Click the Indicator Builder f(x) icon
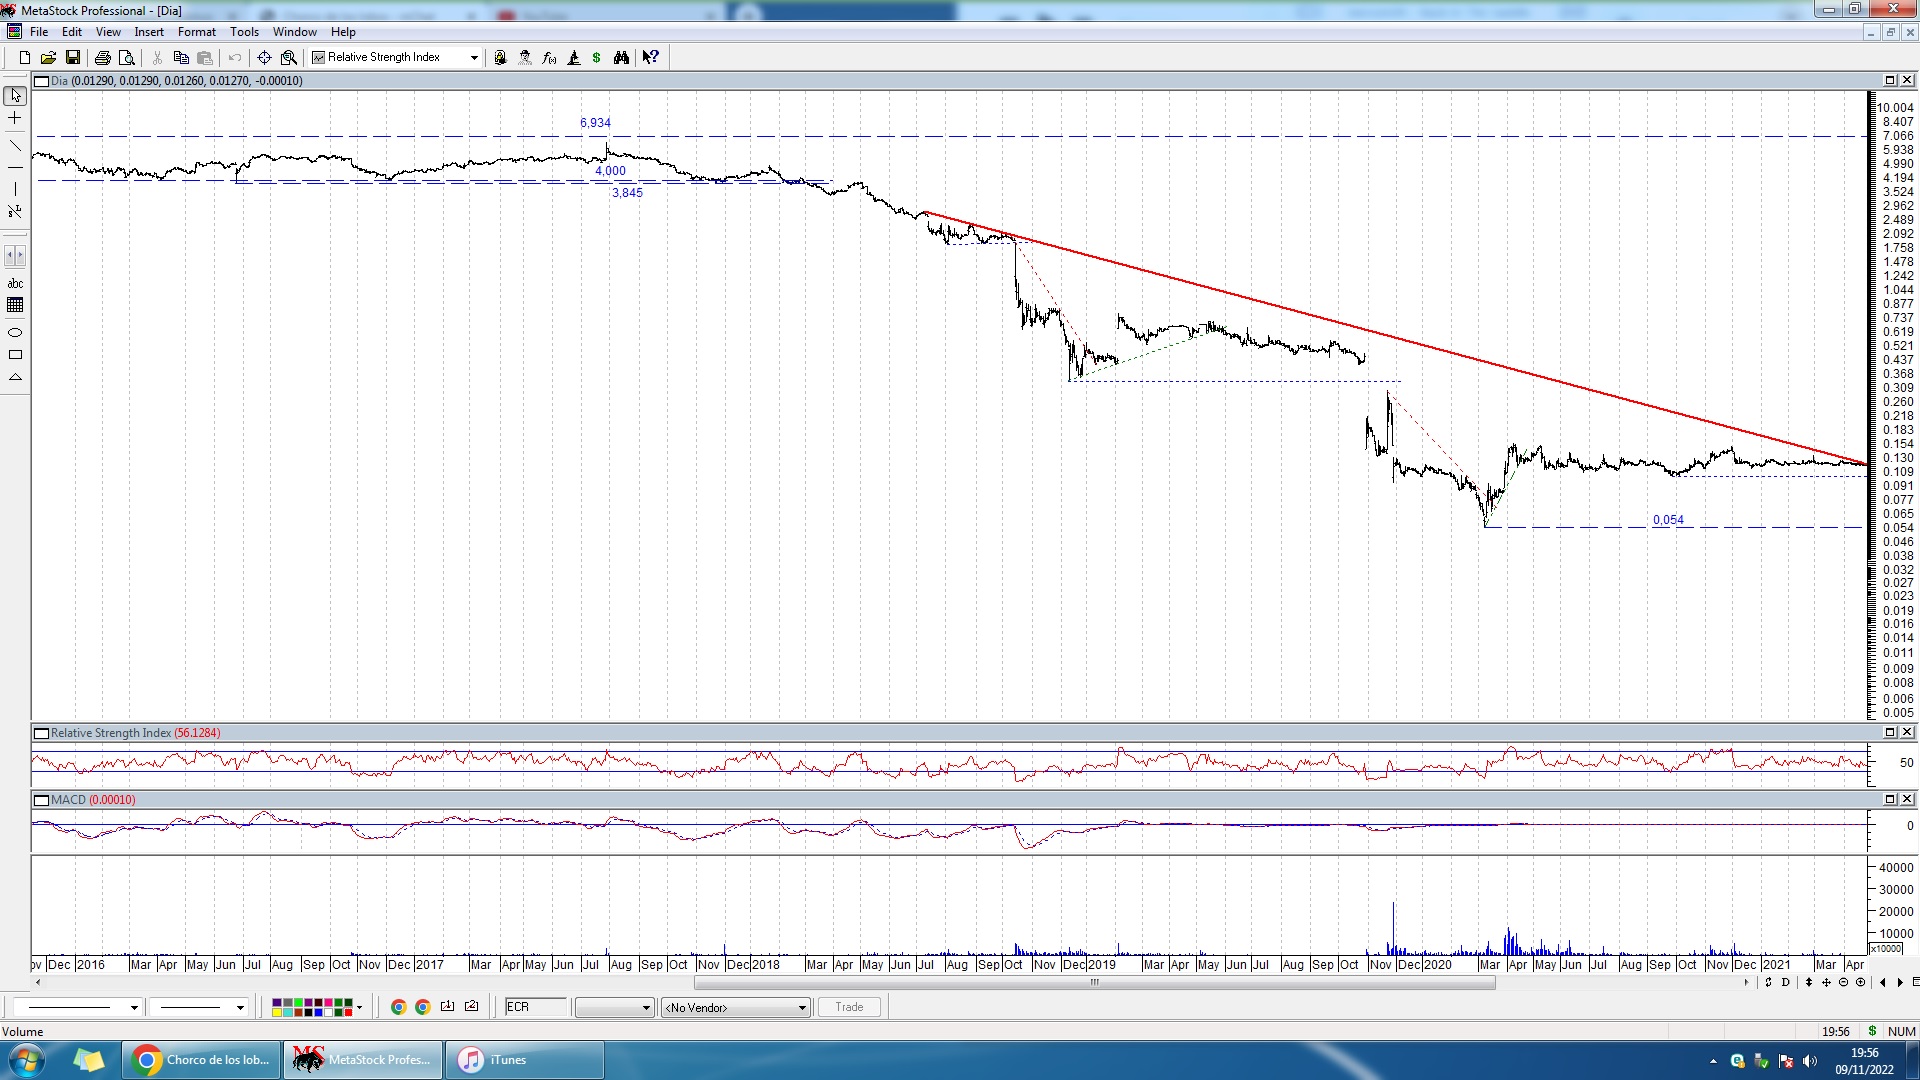This screenshot has width=1920, height=1080. (549, 58)
